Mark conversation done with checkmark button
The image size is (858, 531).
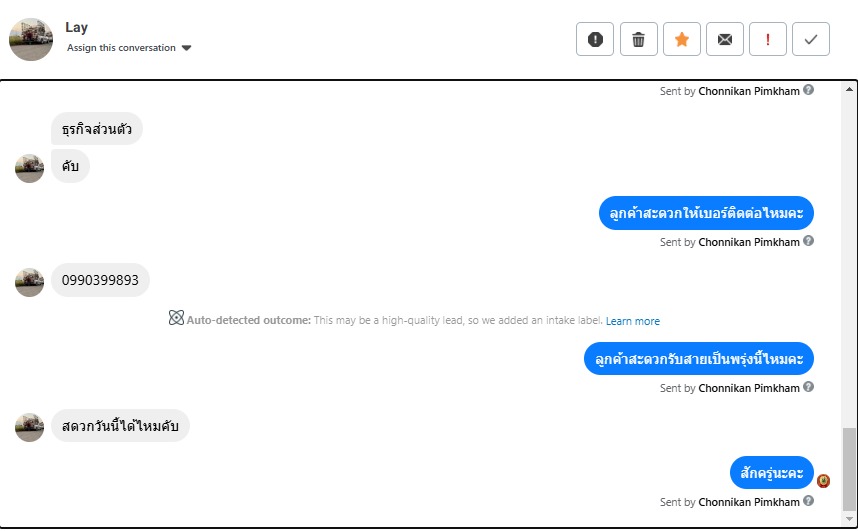click(811, 40)
